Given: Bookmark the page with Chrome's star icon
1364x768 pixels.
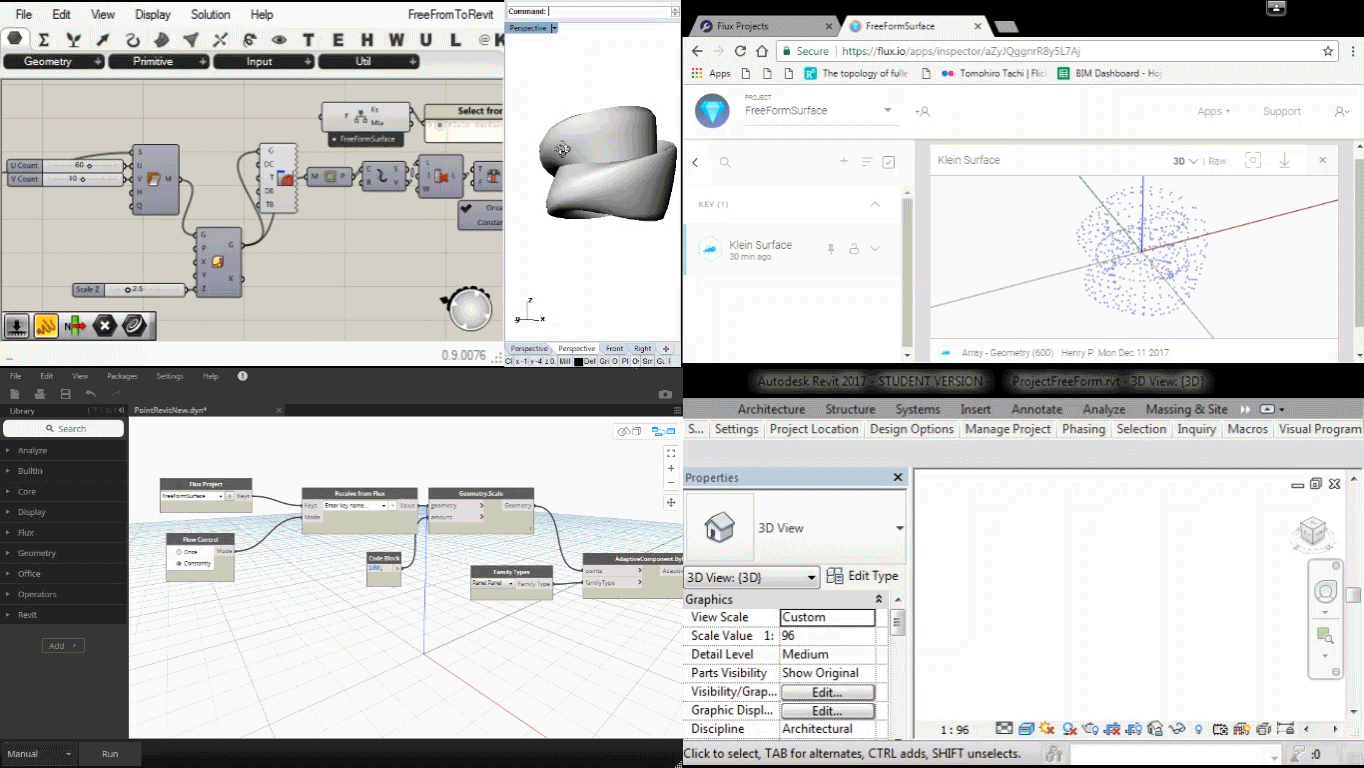Looking at the screenshot, I should (1328, 51).
